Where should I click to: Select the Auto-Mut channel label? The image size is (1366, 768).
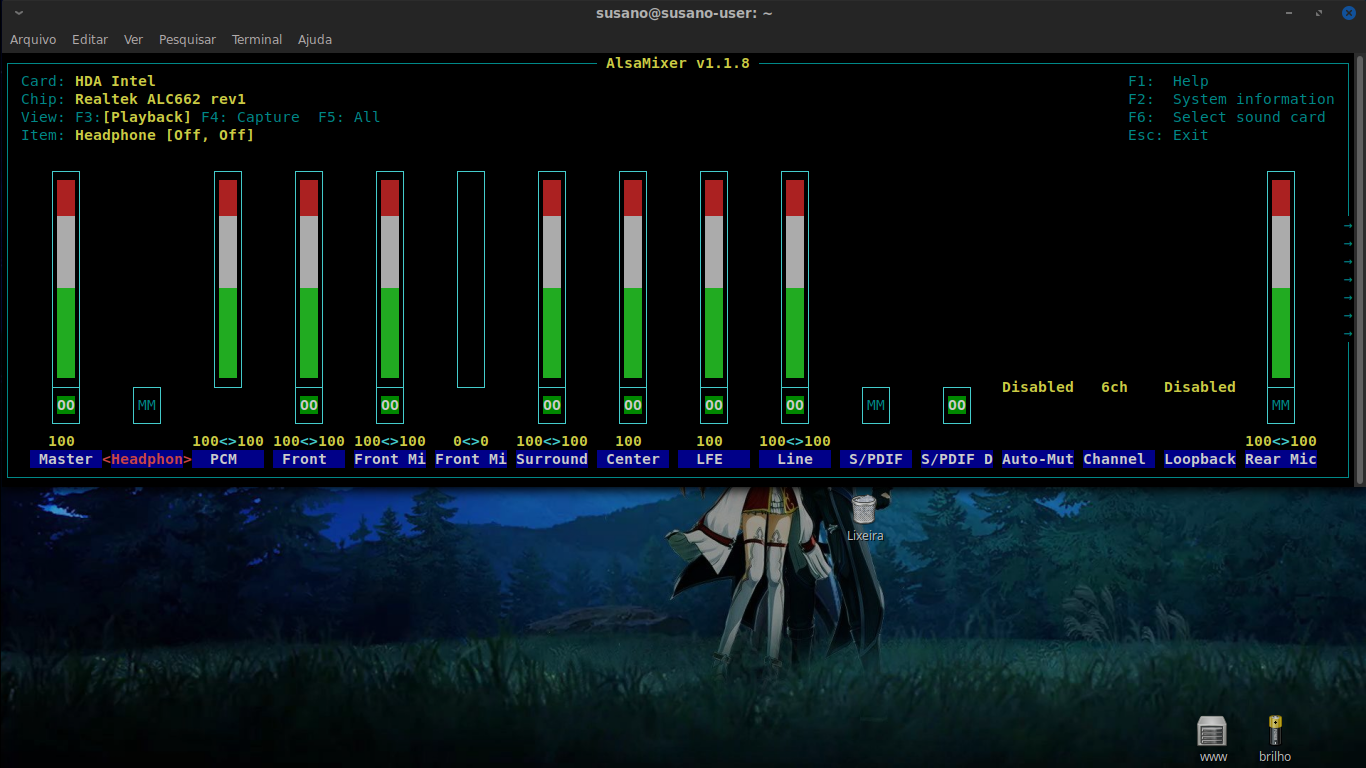[x=1038, y=459]
